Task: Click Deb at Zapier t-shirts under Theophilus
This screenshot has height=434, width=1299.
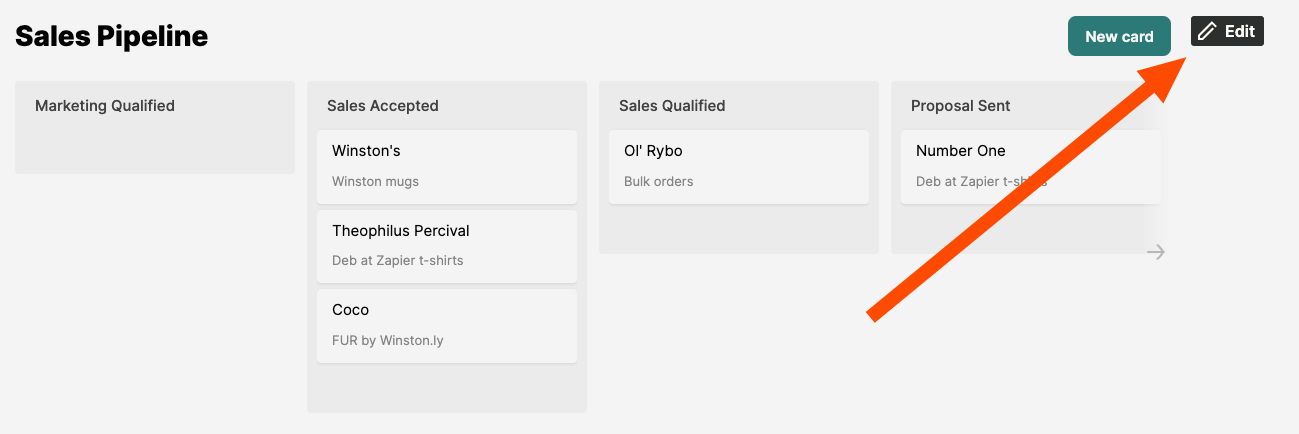Action: 398,260
